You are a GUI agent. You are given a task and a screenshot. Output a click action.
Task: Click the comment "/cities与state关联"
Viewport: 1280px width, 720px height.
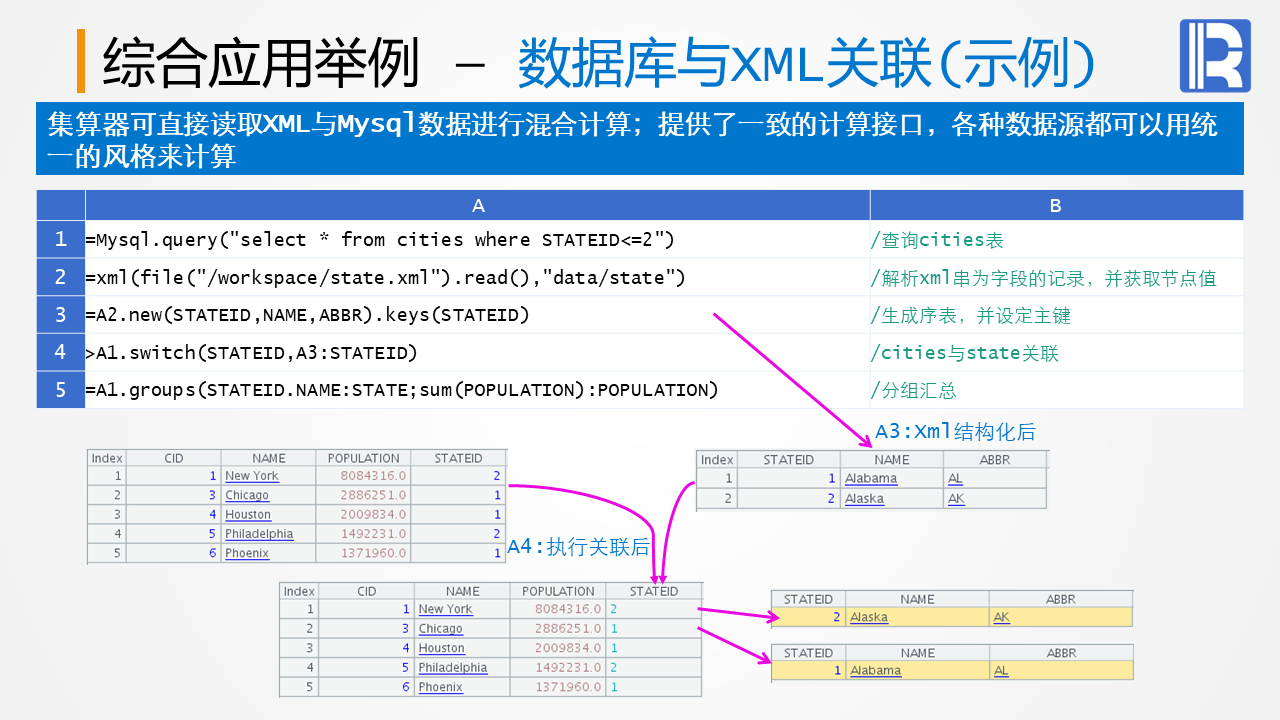964,353
